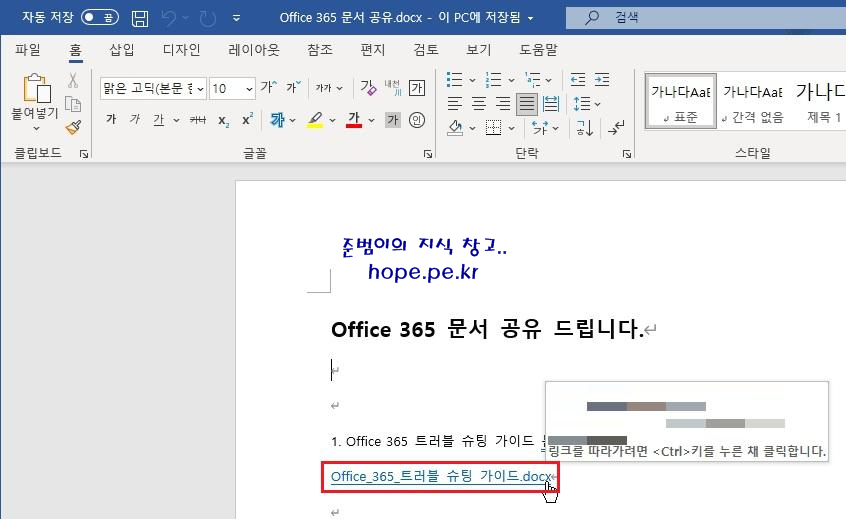846x519 pixels.
Task: Toggle Superscript x²
Action: coord(247,119)
